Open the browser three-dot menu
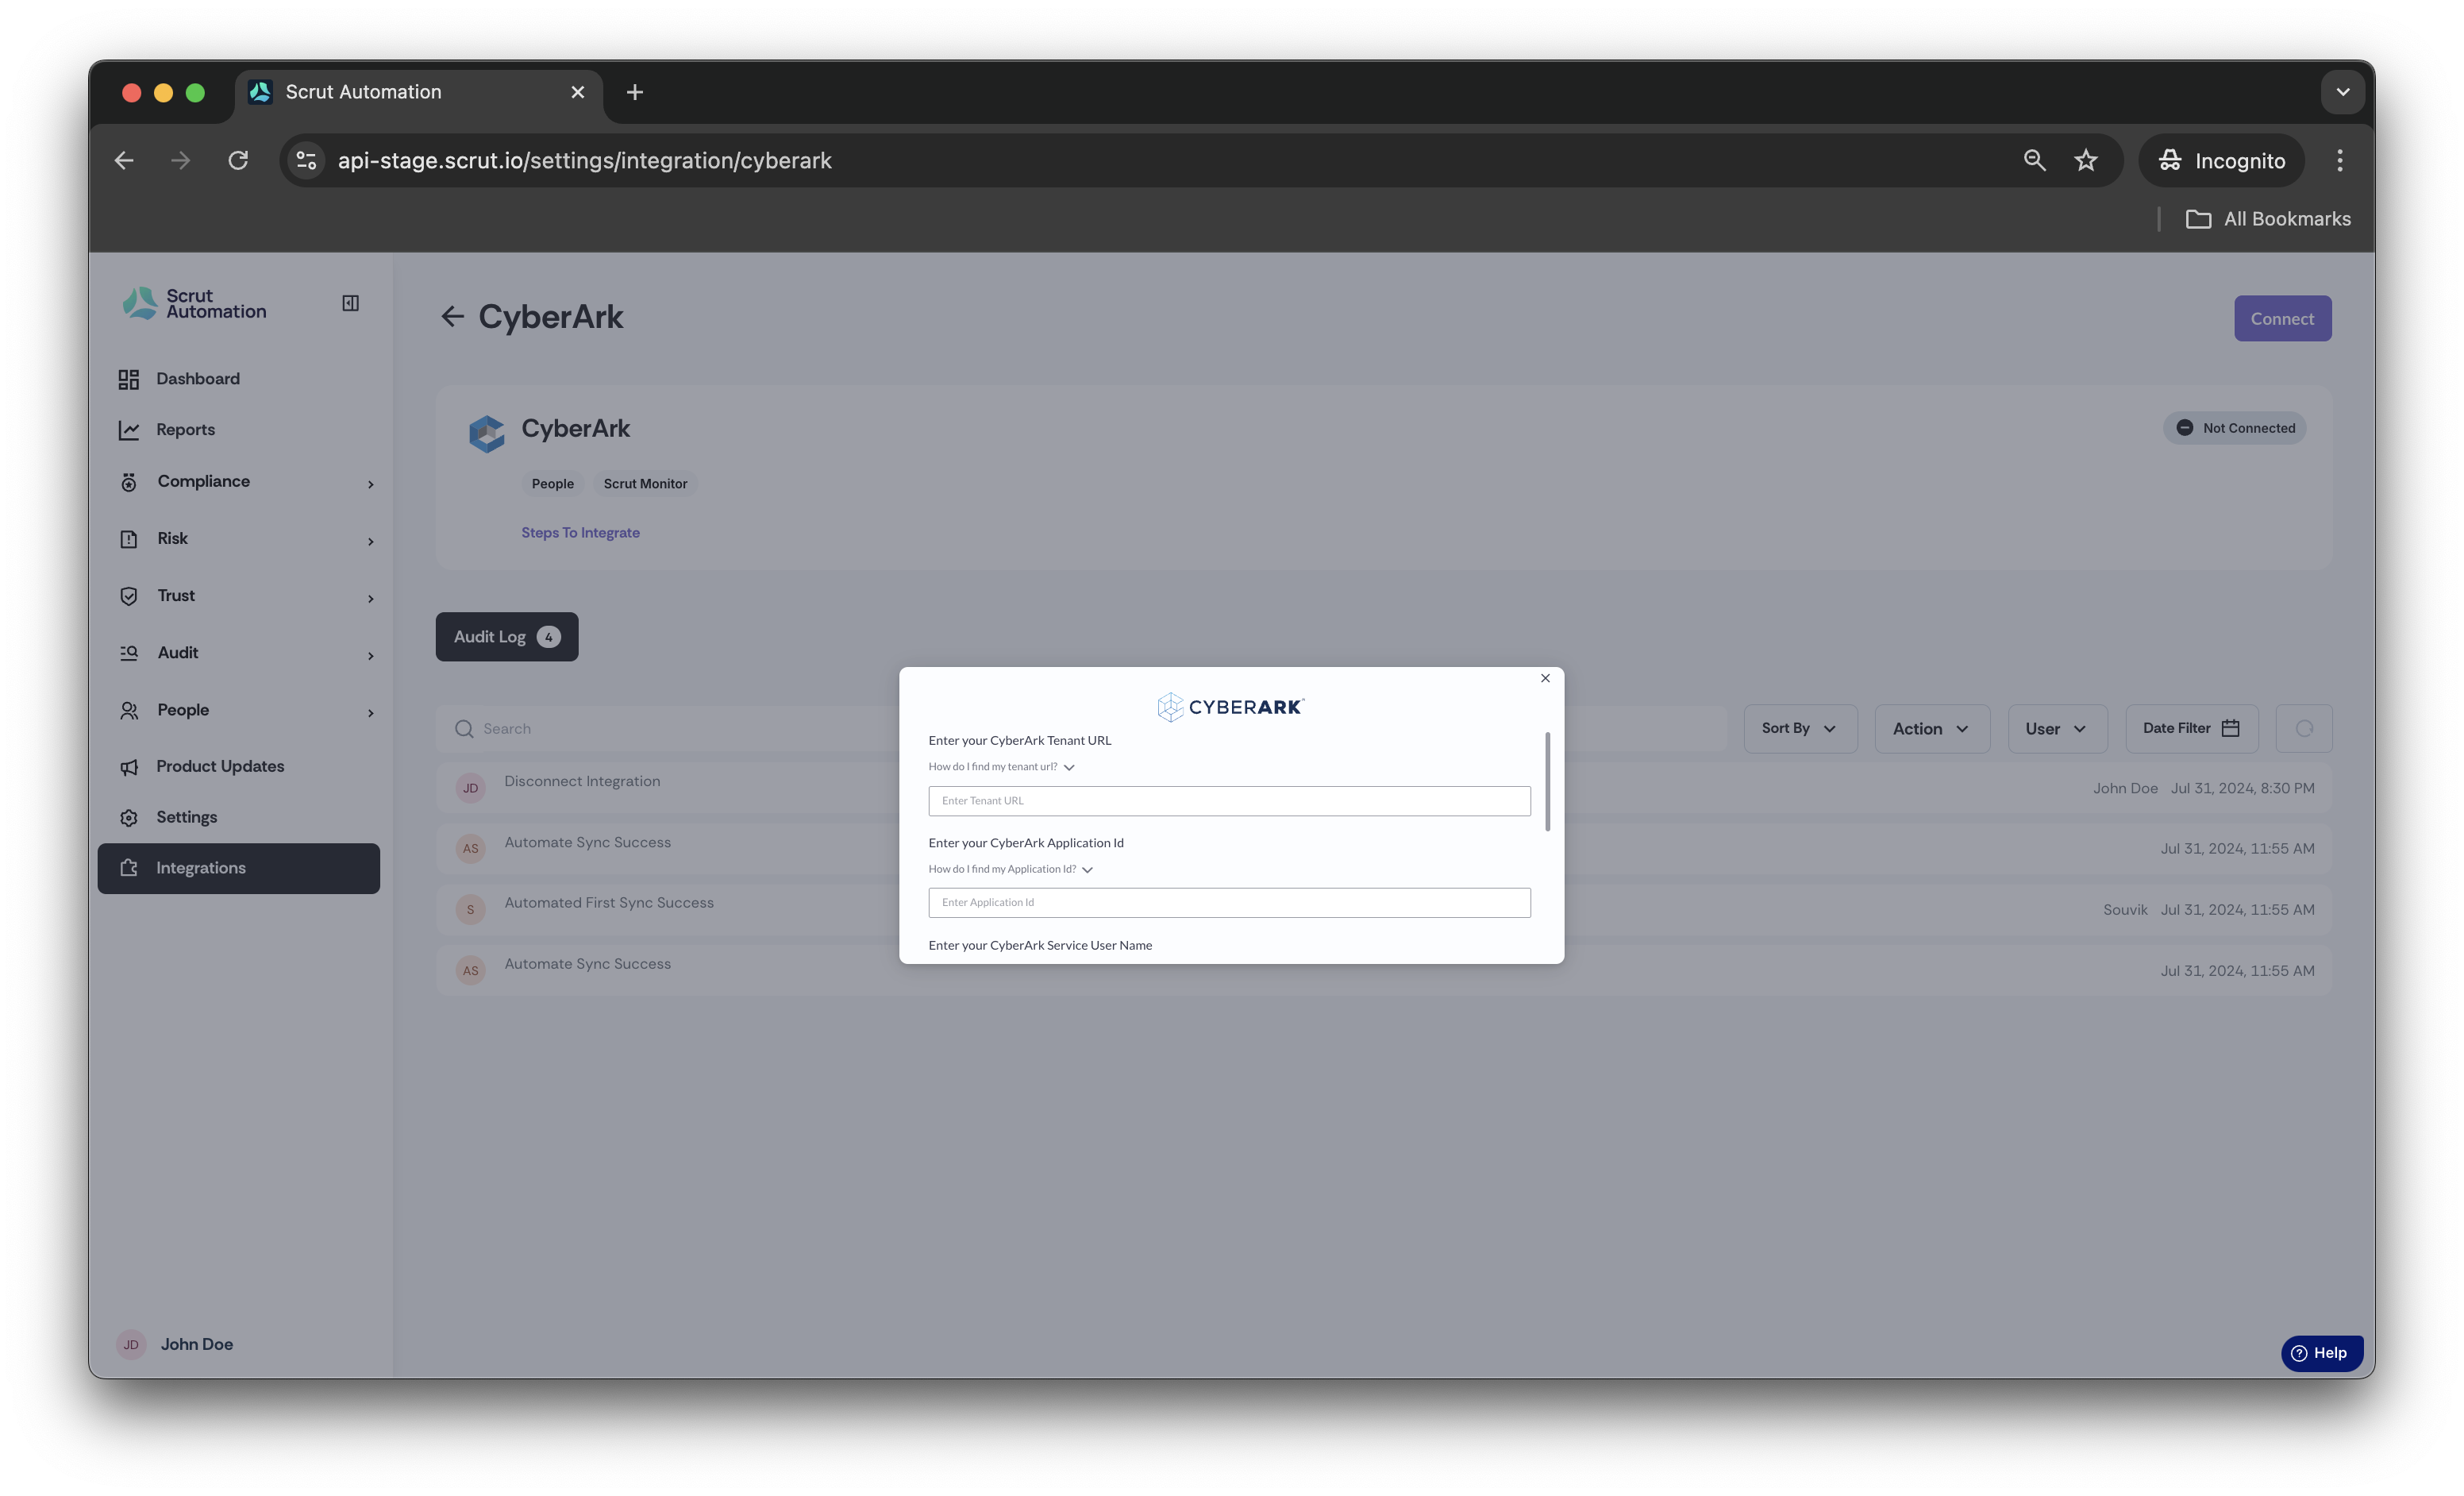The width and height of the screenshot is (2464, 1496). 2340,160
